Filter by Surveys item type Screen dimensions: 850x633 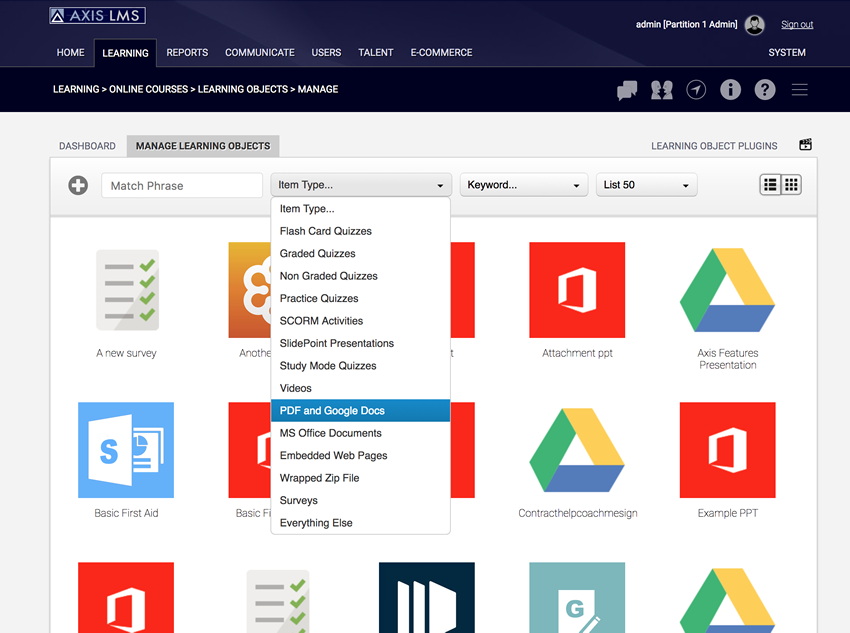(x=360, y=501)
